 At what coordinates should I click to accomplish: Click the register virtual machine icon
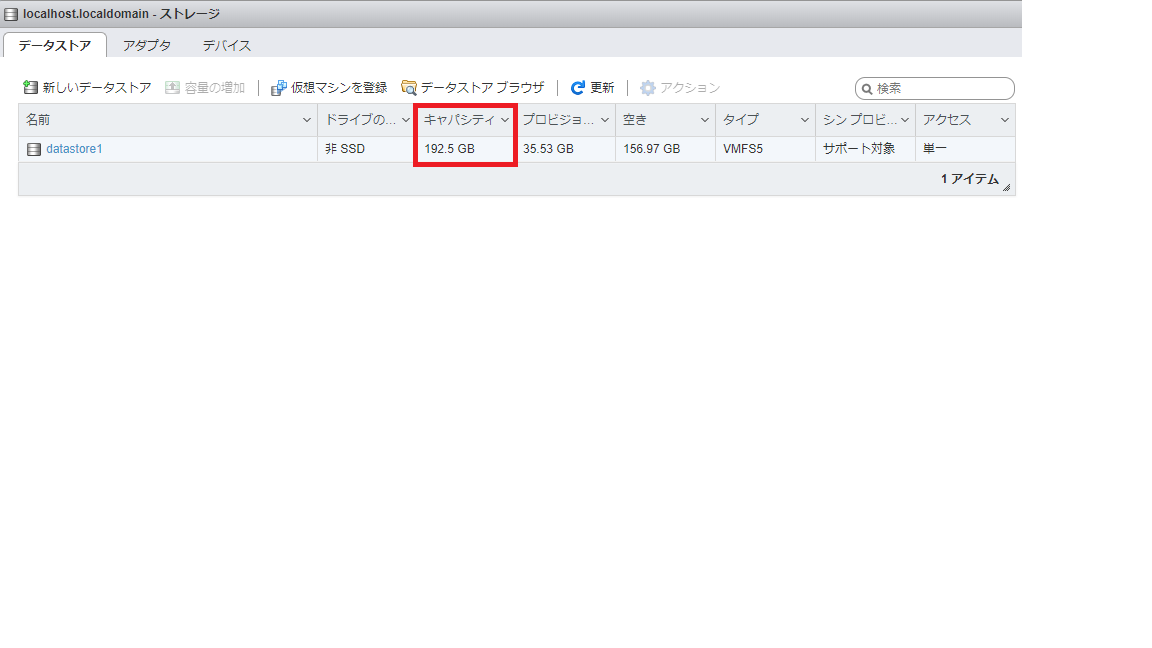tap(278, 88)
